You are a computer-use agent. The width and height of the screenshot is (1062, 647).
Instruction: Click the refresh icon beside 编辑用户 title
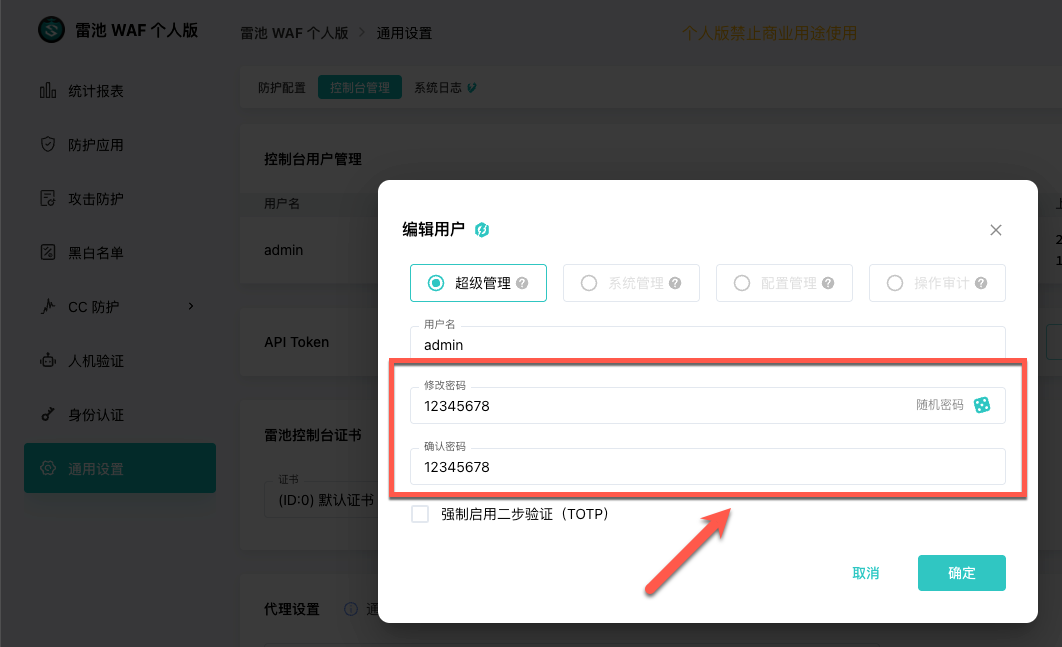(x=481, y=230)
